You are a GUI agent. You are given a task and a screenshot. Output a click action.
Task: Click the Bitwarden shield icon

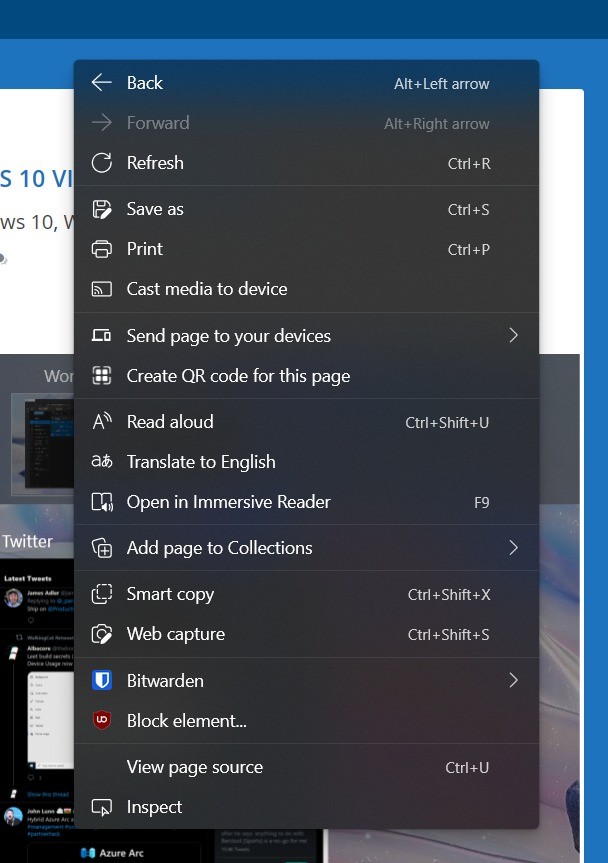[101, 681]
